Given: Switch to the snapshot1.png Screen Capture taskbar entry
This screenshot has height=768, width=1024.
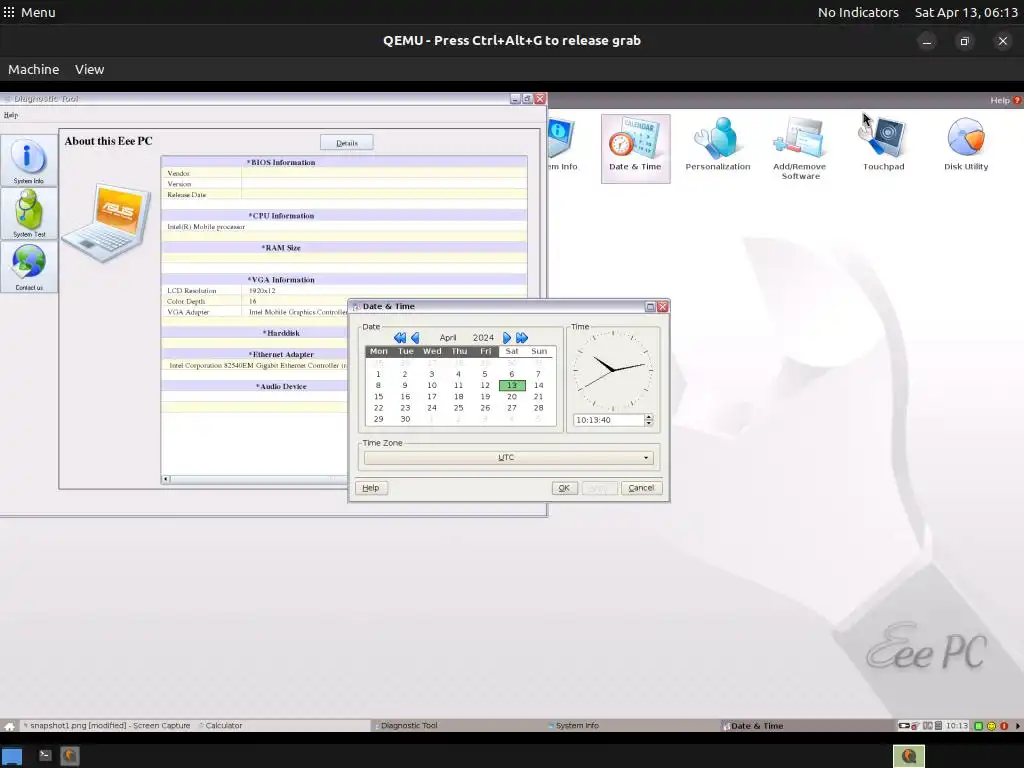Looking at the screenshot, I should (107, 726).
